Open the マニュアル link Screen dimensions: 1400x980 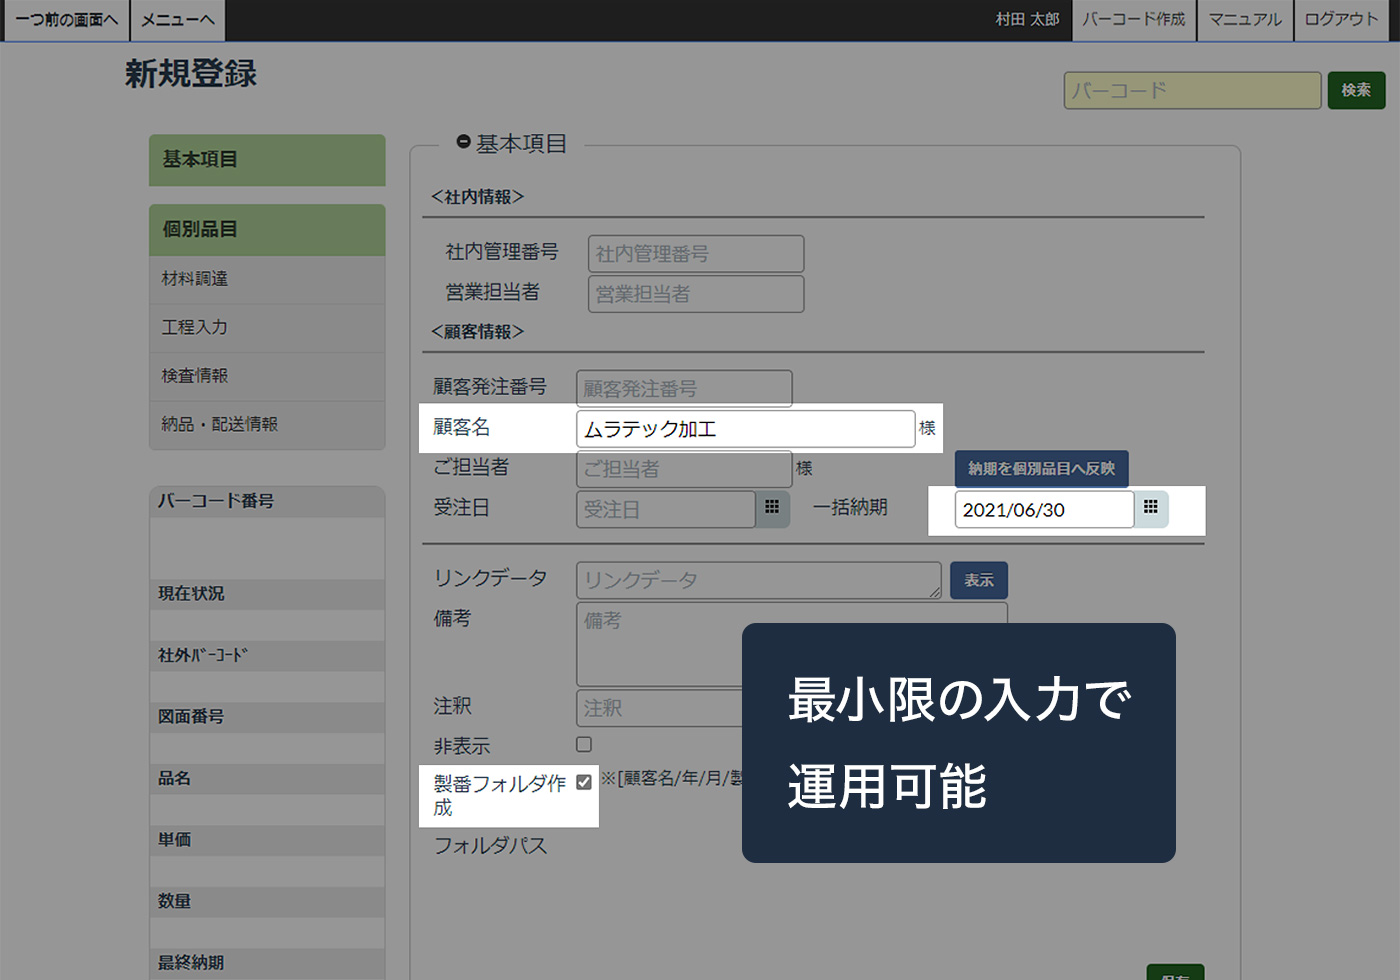pyautogui.click(x=1244, y=20)
